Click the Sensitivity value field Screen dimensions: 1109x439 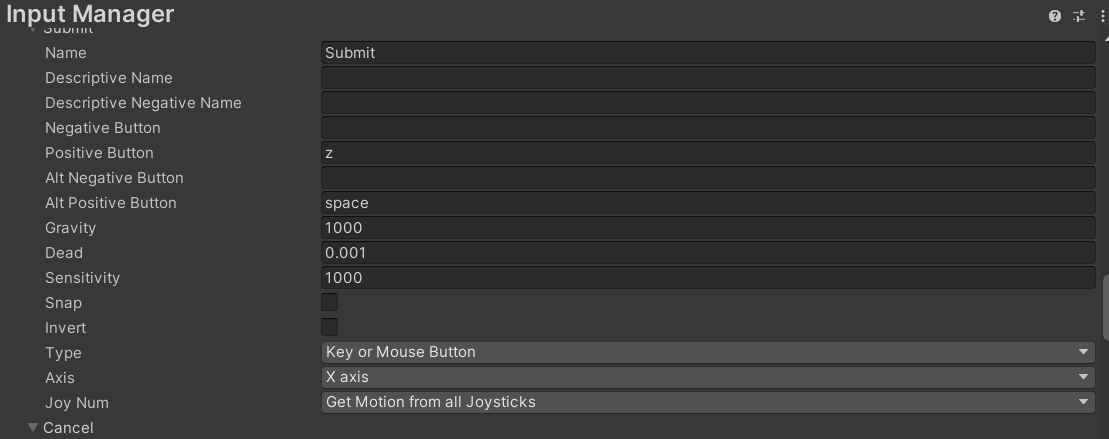point(708,278)
